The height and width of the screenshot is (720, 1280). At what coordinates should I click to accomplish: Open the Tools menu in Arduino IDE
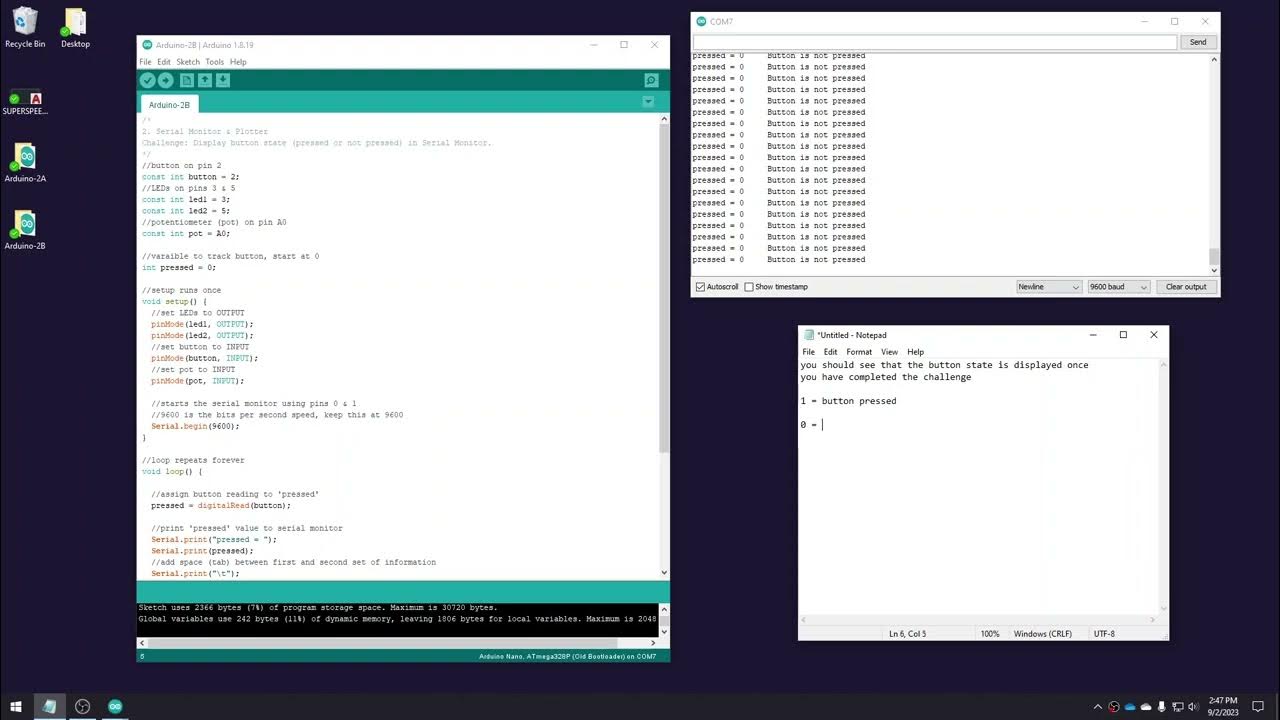tap(215, 62)
